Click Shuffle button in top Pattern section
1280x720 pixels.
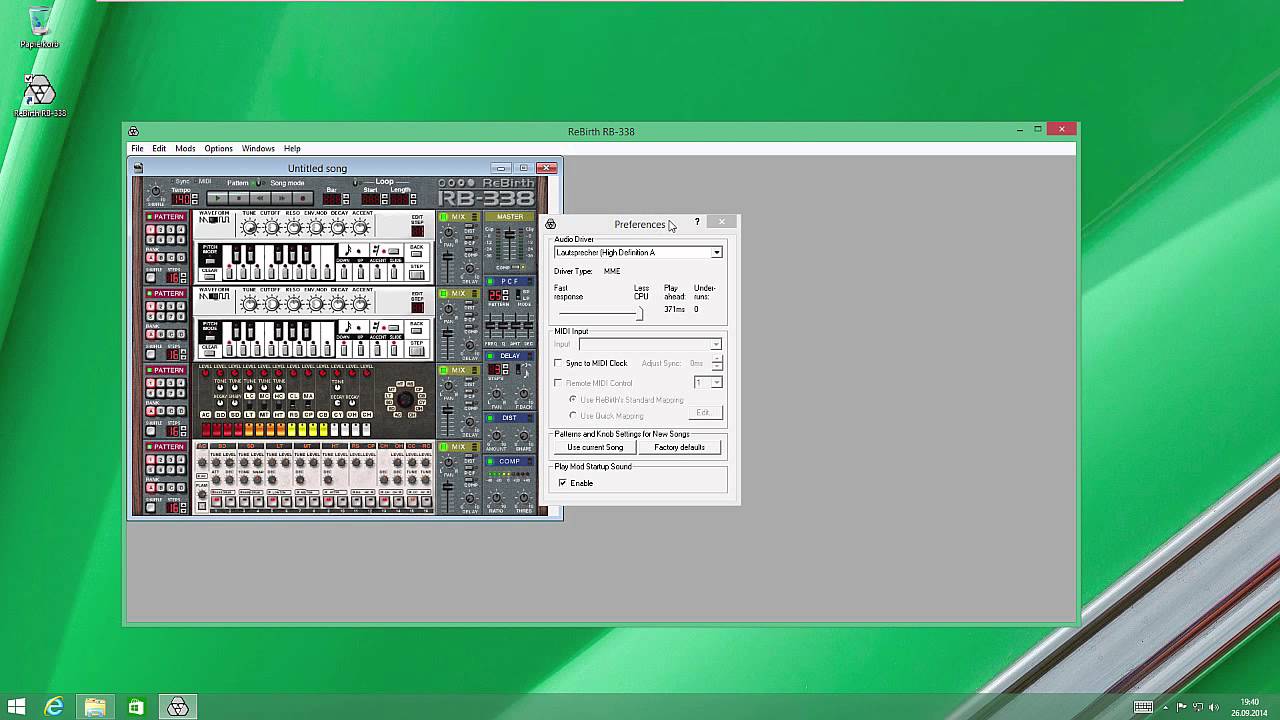pos(151,278)
